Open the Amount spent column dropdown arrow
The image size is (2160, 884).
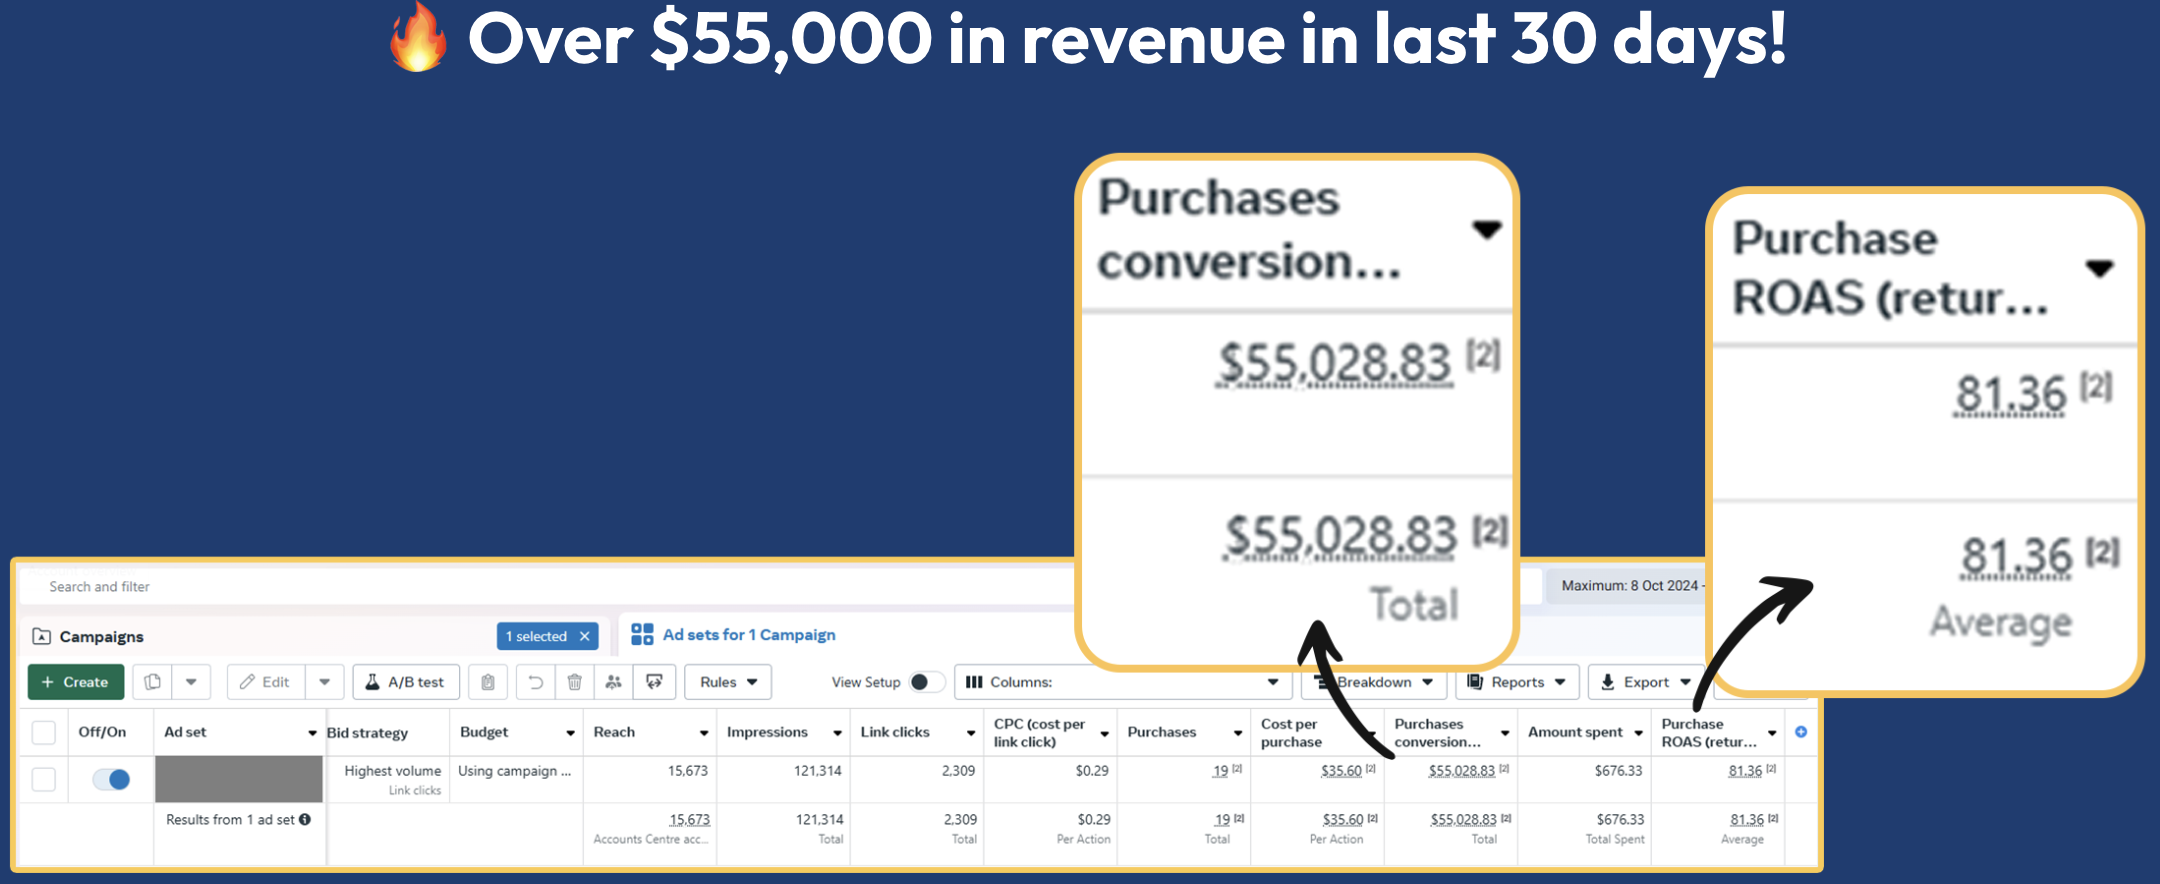point(1638,733)
